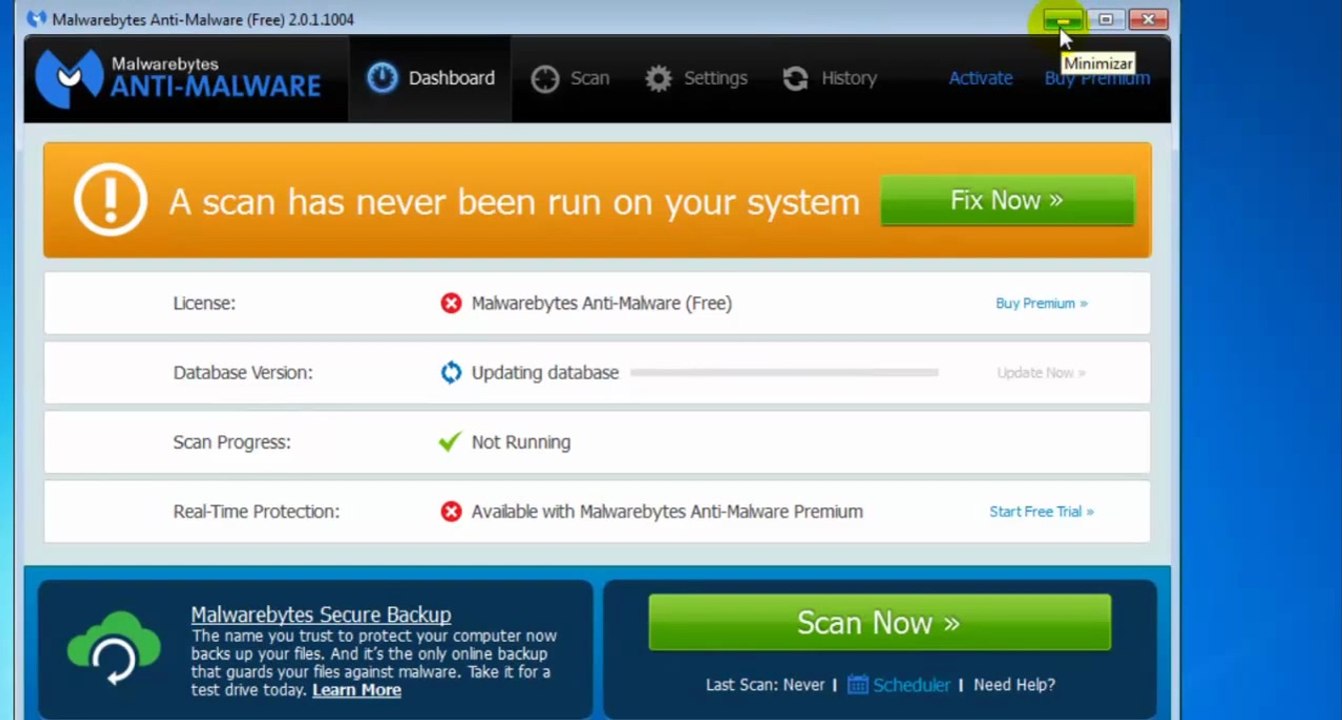The image size is (1342, 720).
Task: Click the 'License:' label
Action: [204, 303]
